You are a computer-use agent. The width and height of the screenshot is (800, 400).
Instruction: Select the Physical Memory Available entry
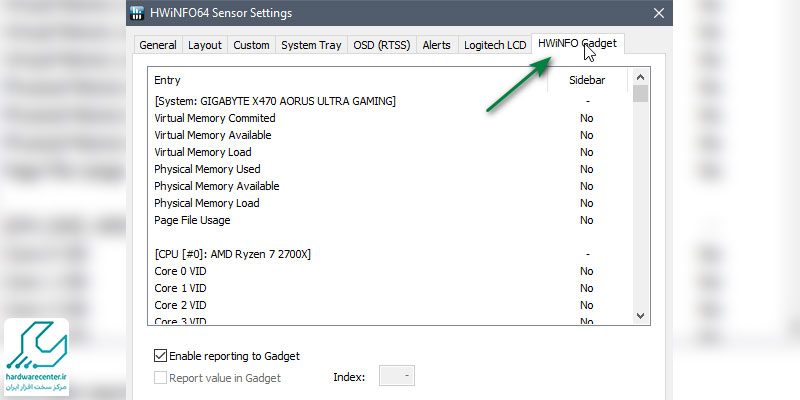pos(390,186)
